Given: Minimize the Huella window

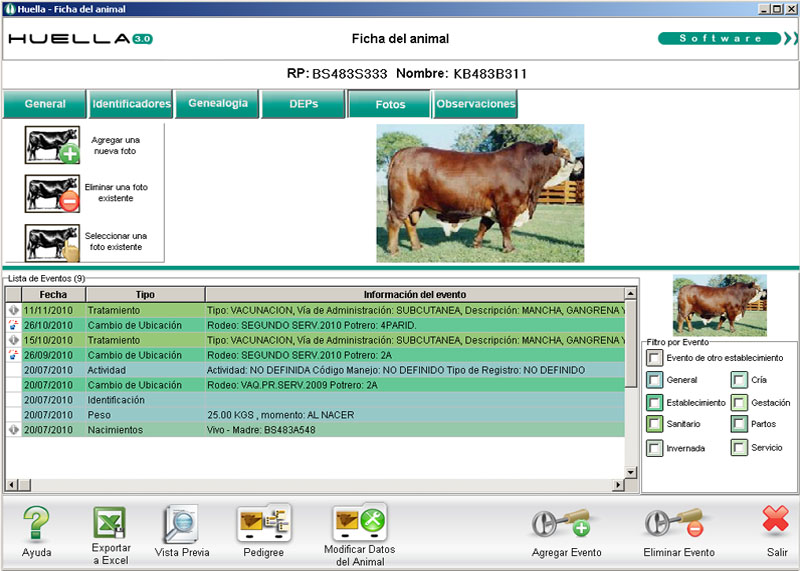Looking at the screenshot, I should point(764,9).
